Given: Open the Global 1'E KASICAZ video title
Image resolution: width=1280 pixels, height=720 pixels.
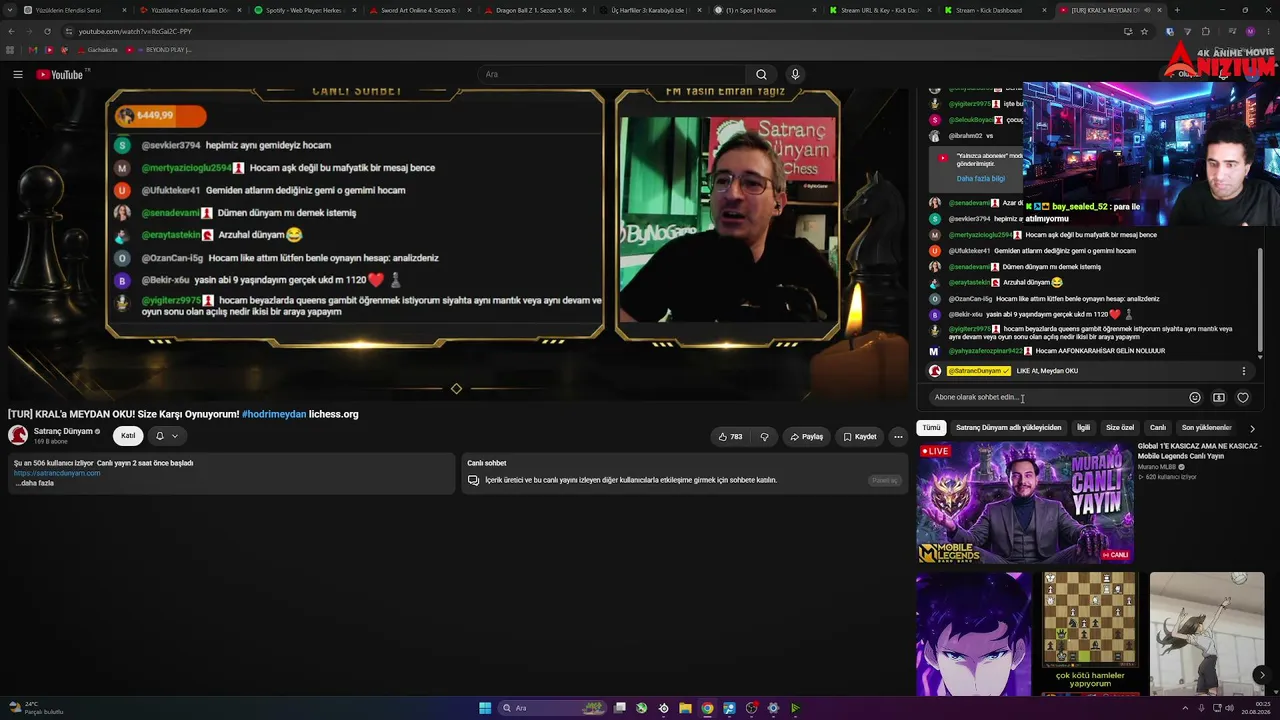Looking at the screenshot, I should 1199,451.
